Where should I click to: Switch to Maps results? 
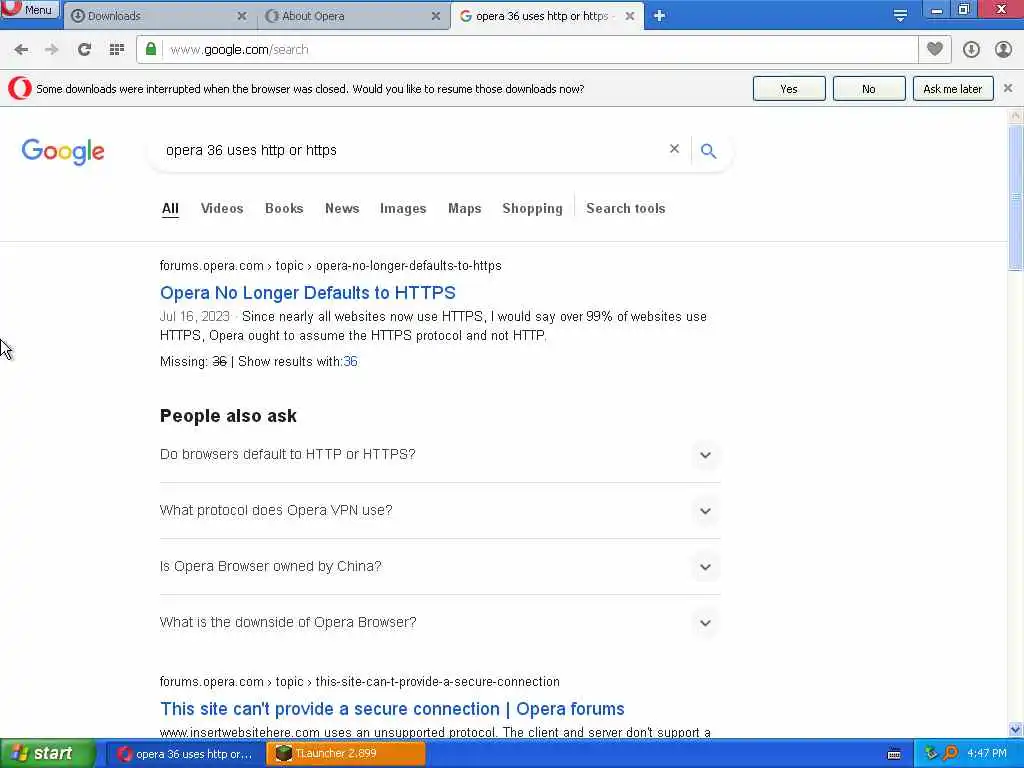point(464,208)
